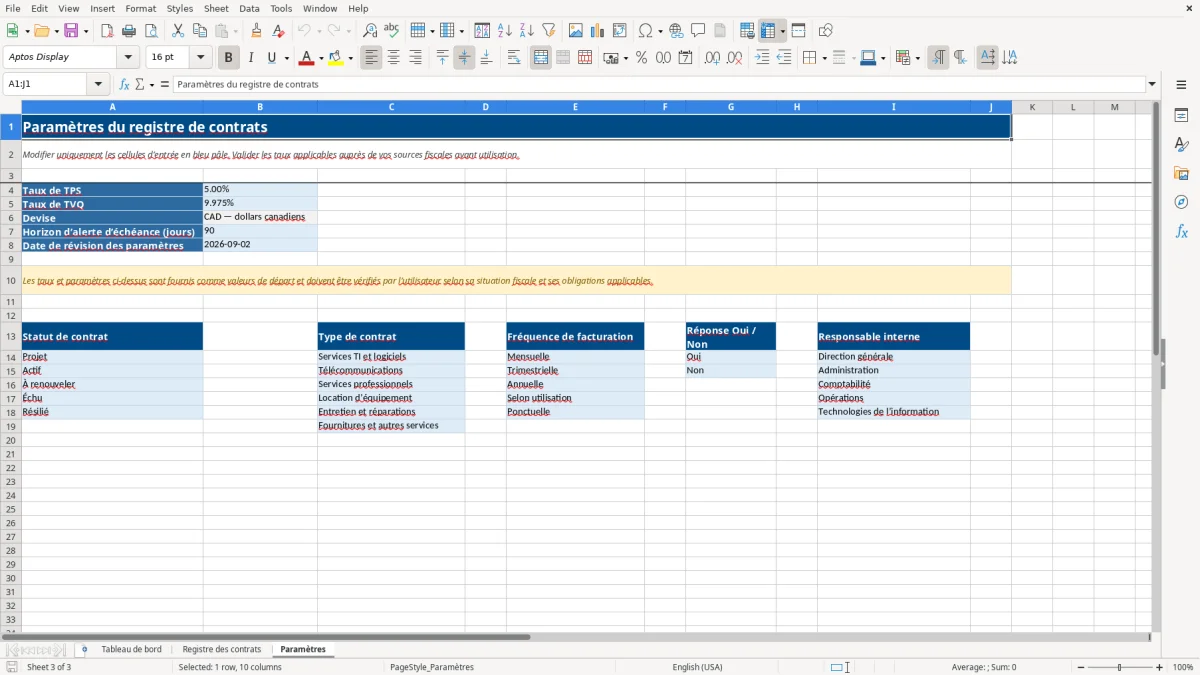Sort descending Z to A

527,31
